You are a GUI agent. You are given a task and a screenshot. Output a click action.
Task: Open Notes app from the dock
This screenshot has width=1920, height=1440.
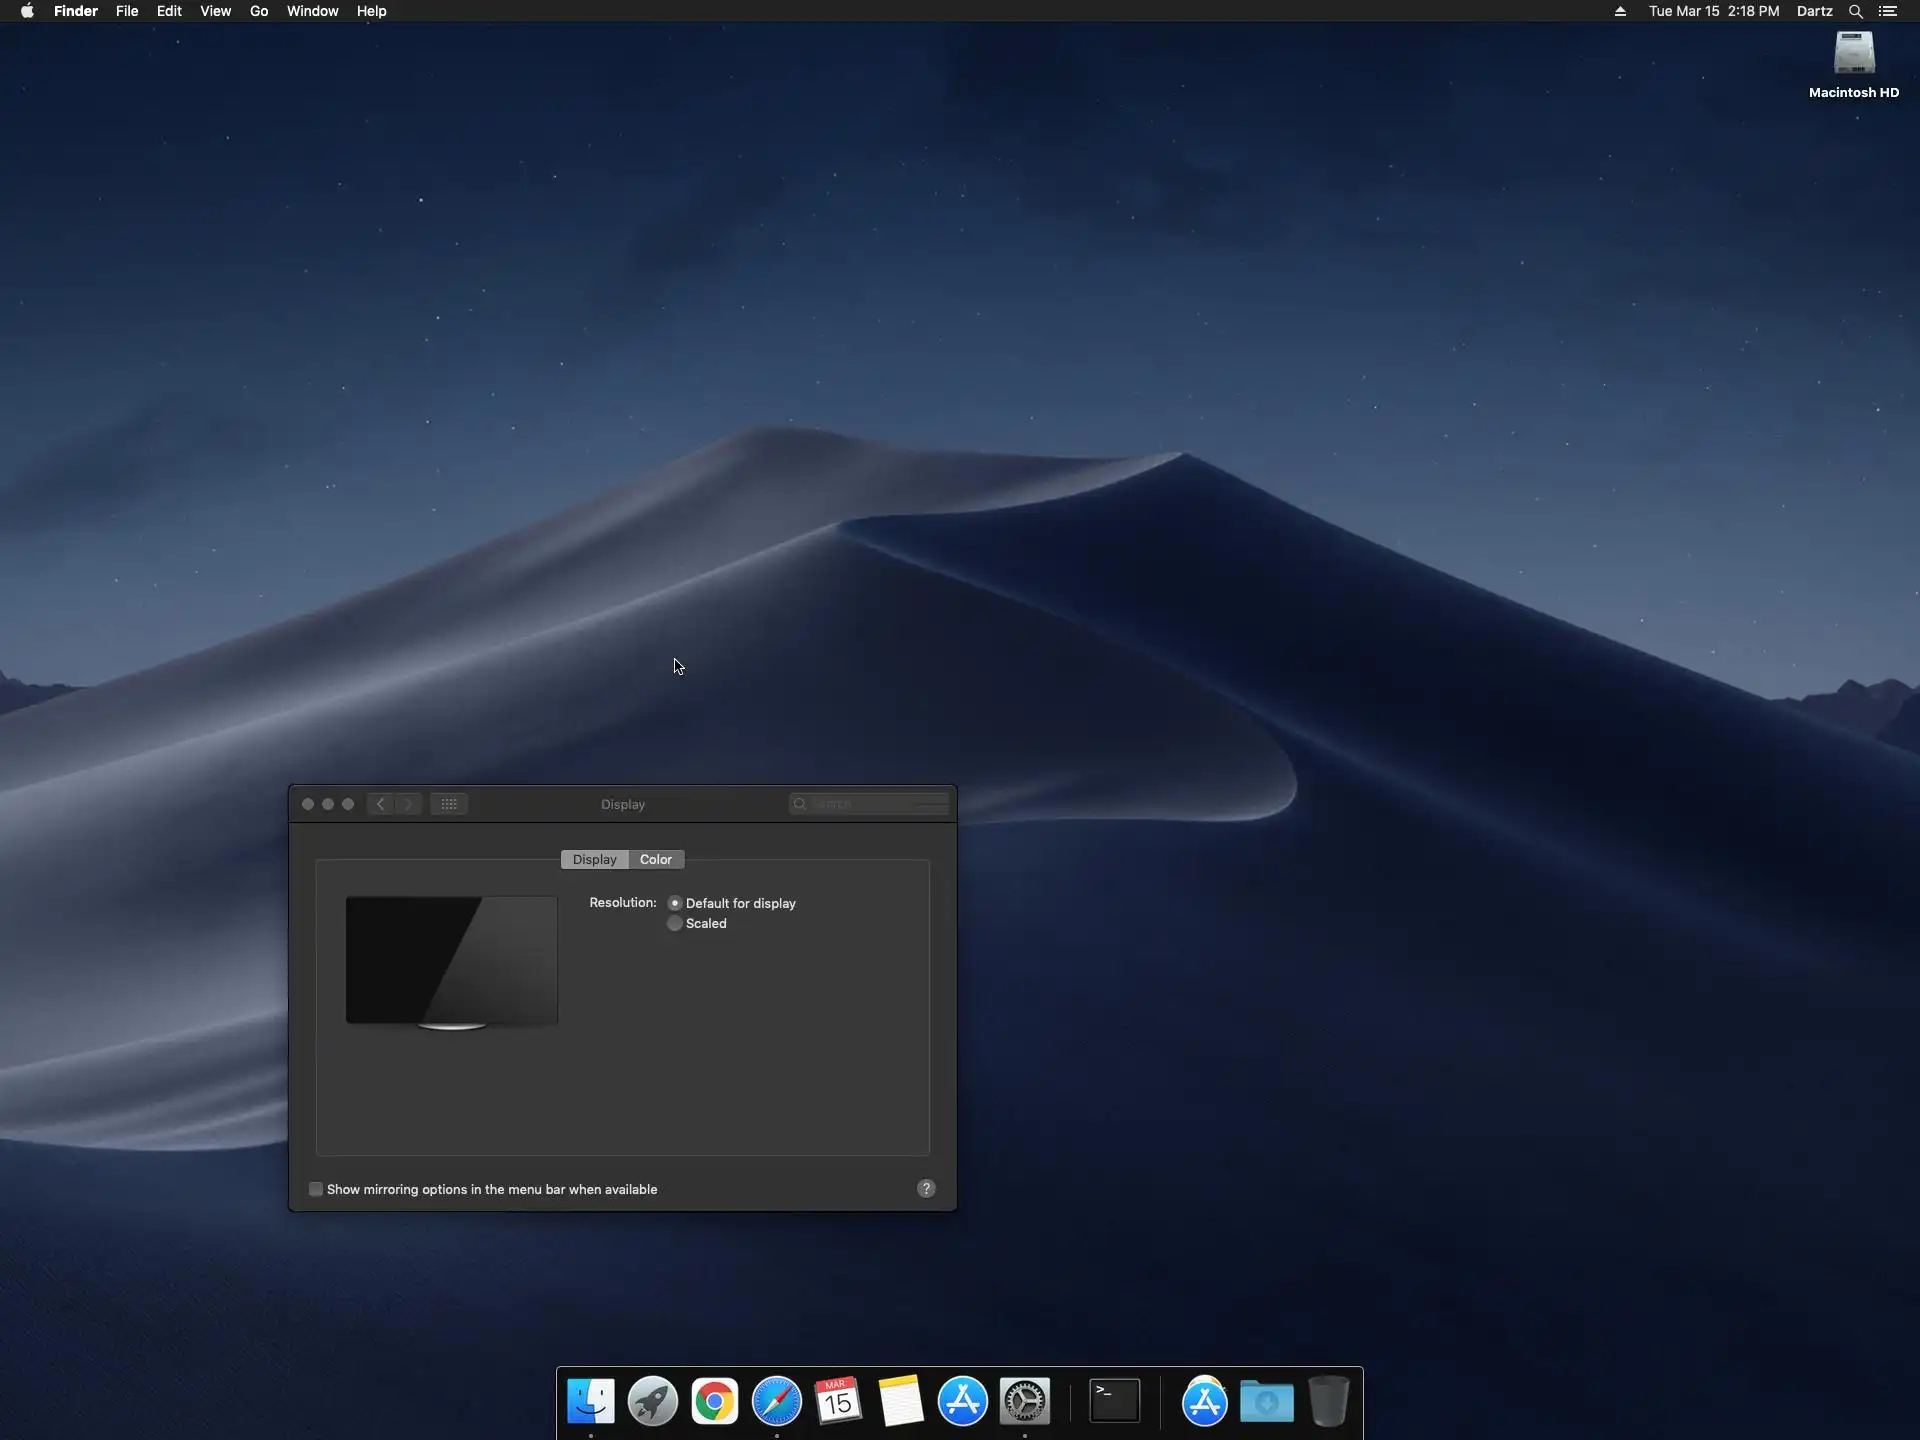click(x=900, y=1401)
